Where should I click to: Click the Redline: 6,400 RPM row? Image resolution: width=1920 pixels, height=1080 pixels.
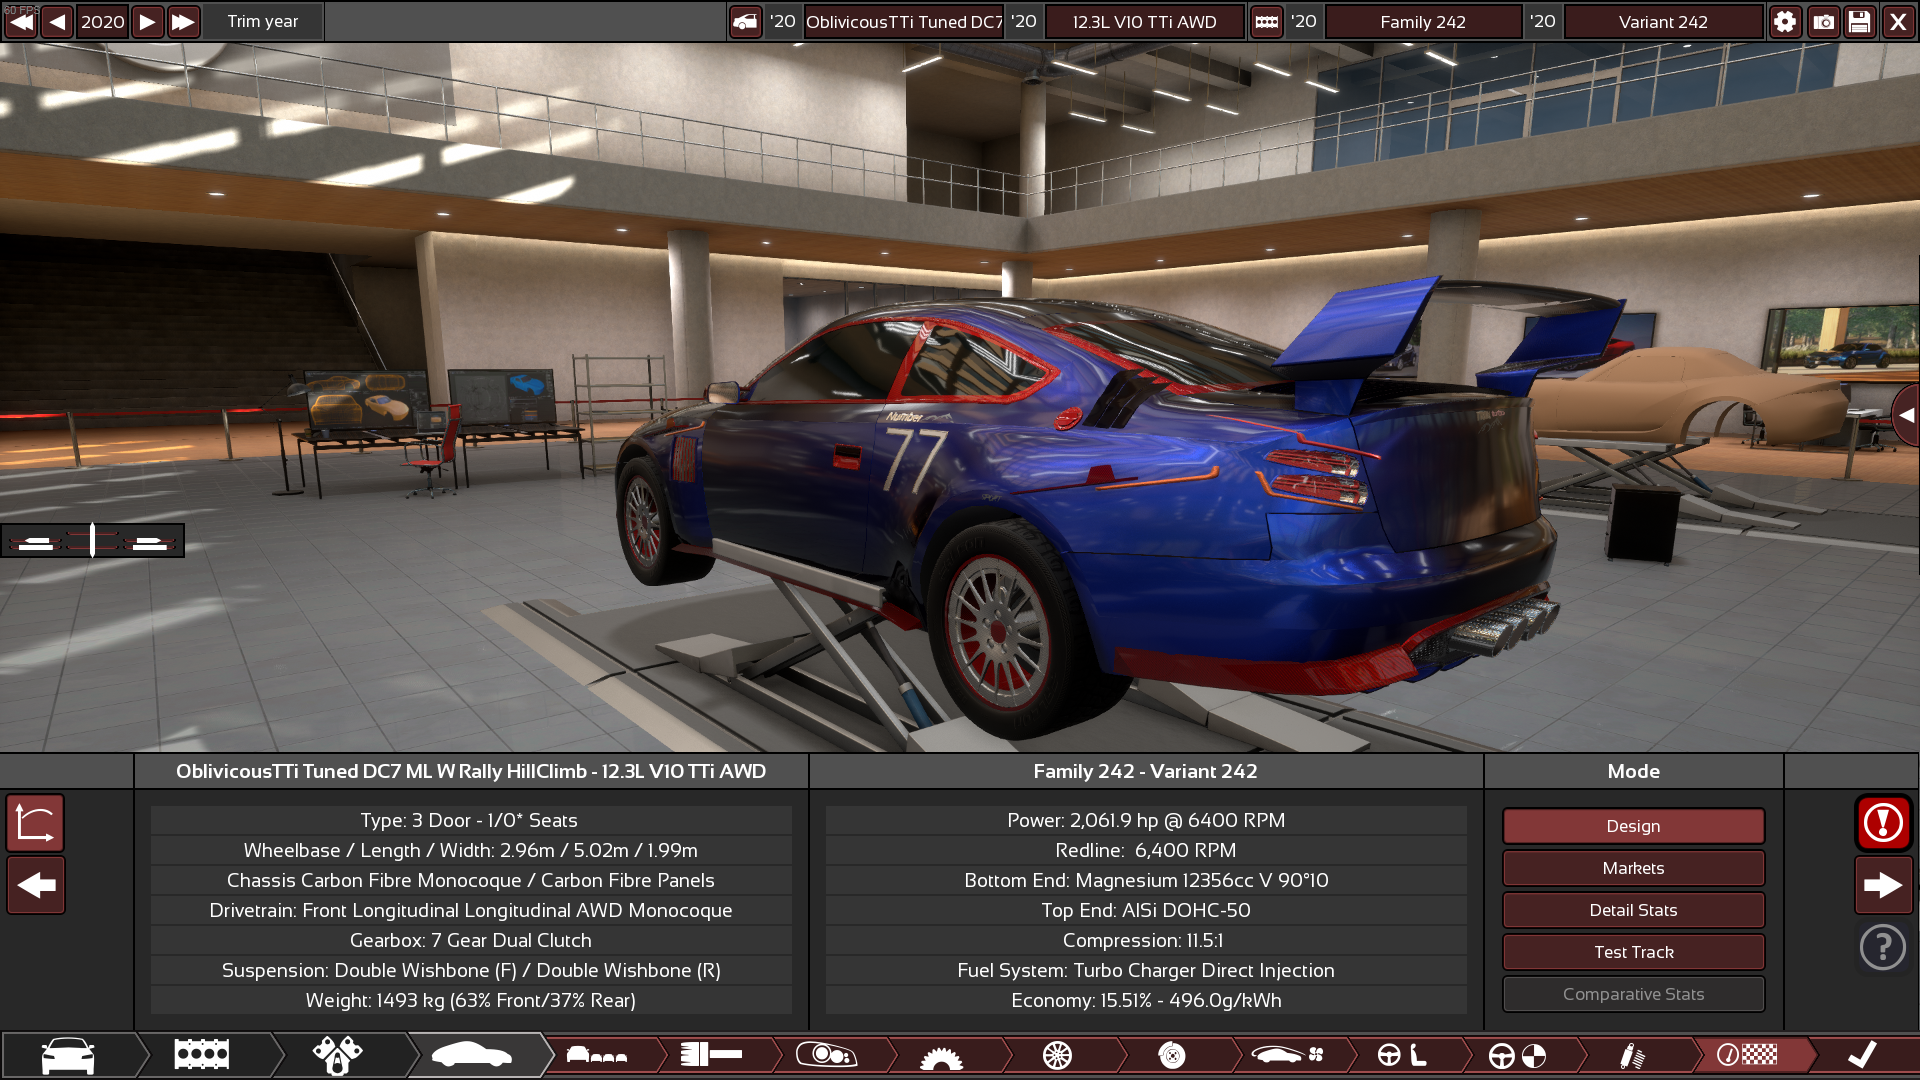1146,850
